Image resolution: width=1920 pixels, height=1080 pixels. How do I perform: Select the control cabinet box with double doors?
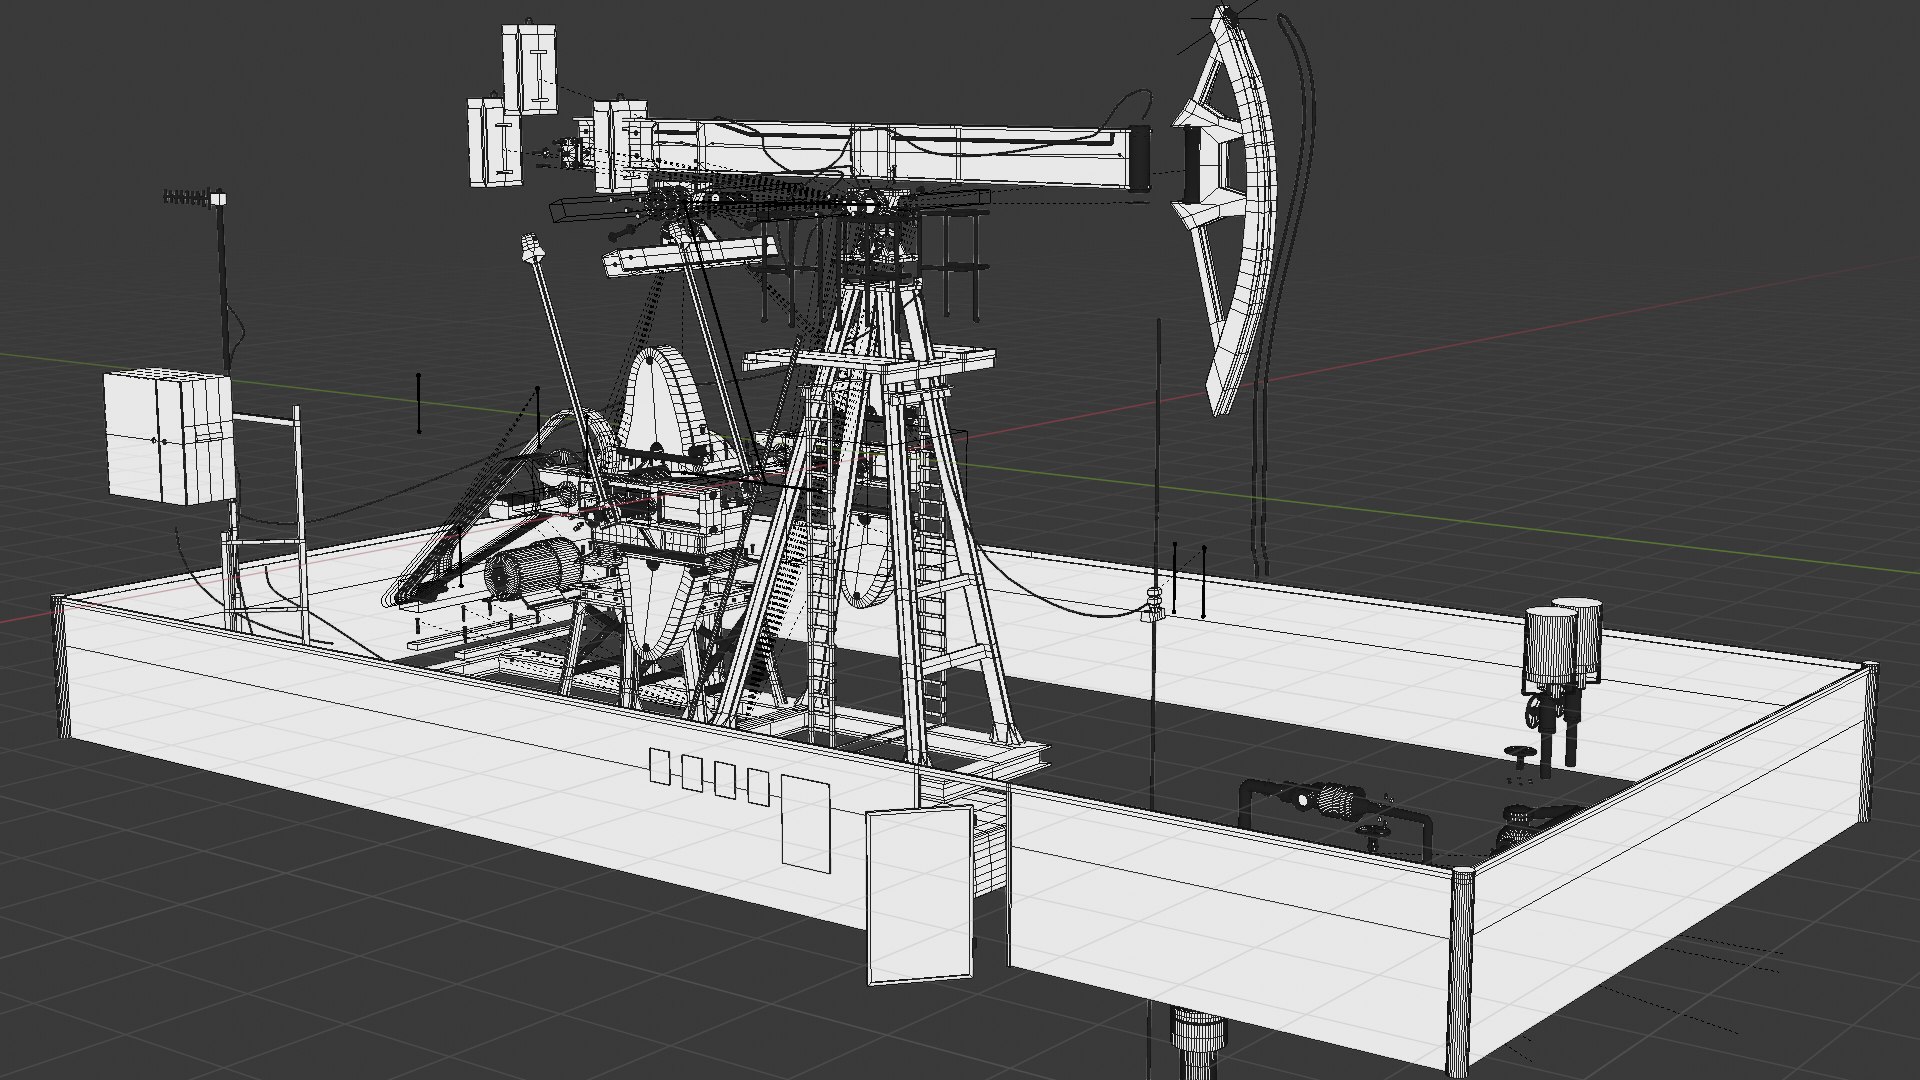[x=168, y=436]
